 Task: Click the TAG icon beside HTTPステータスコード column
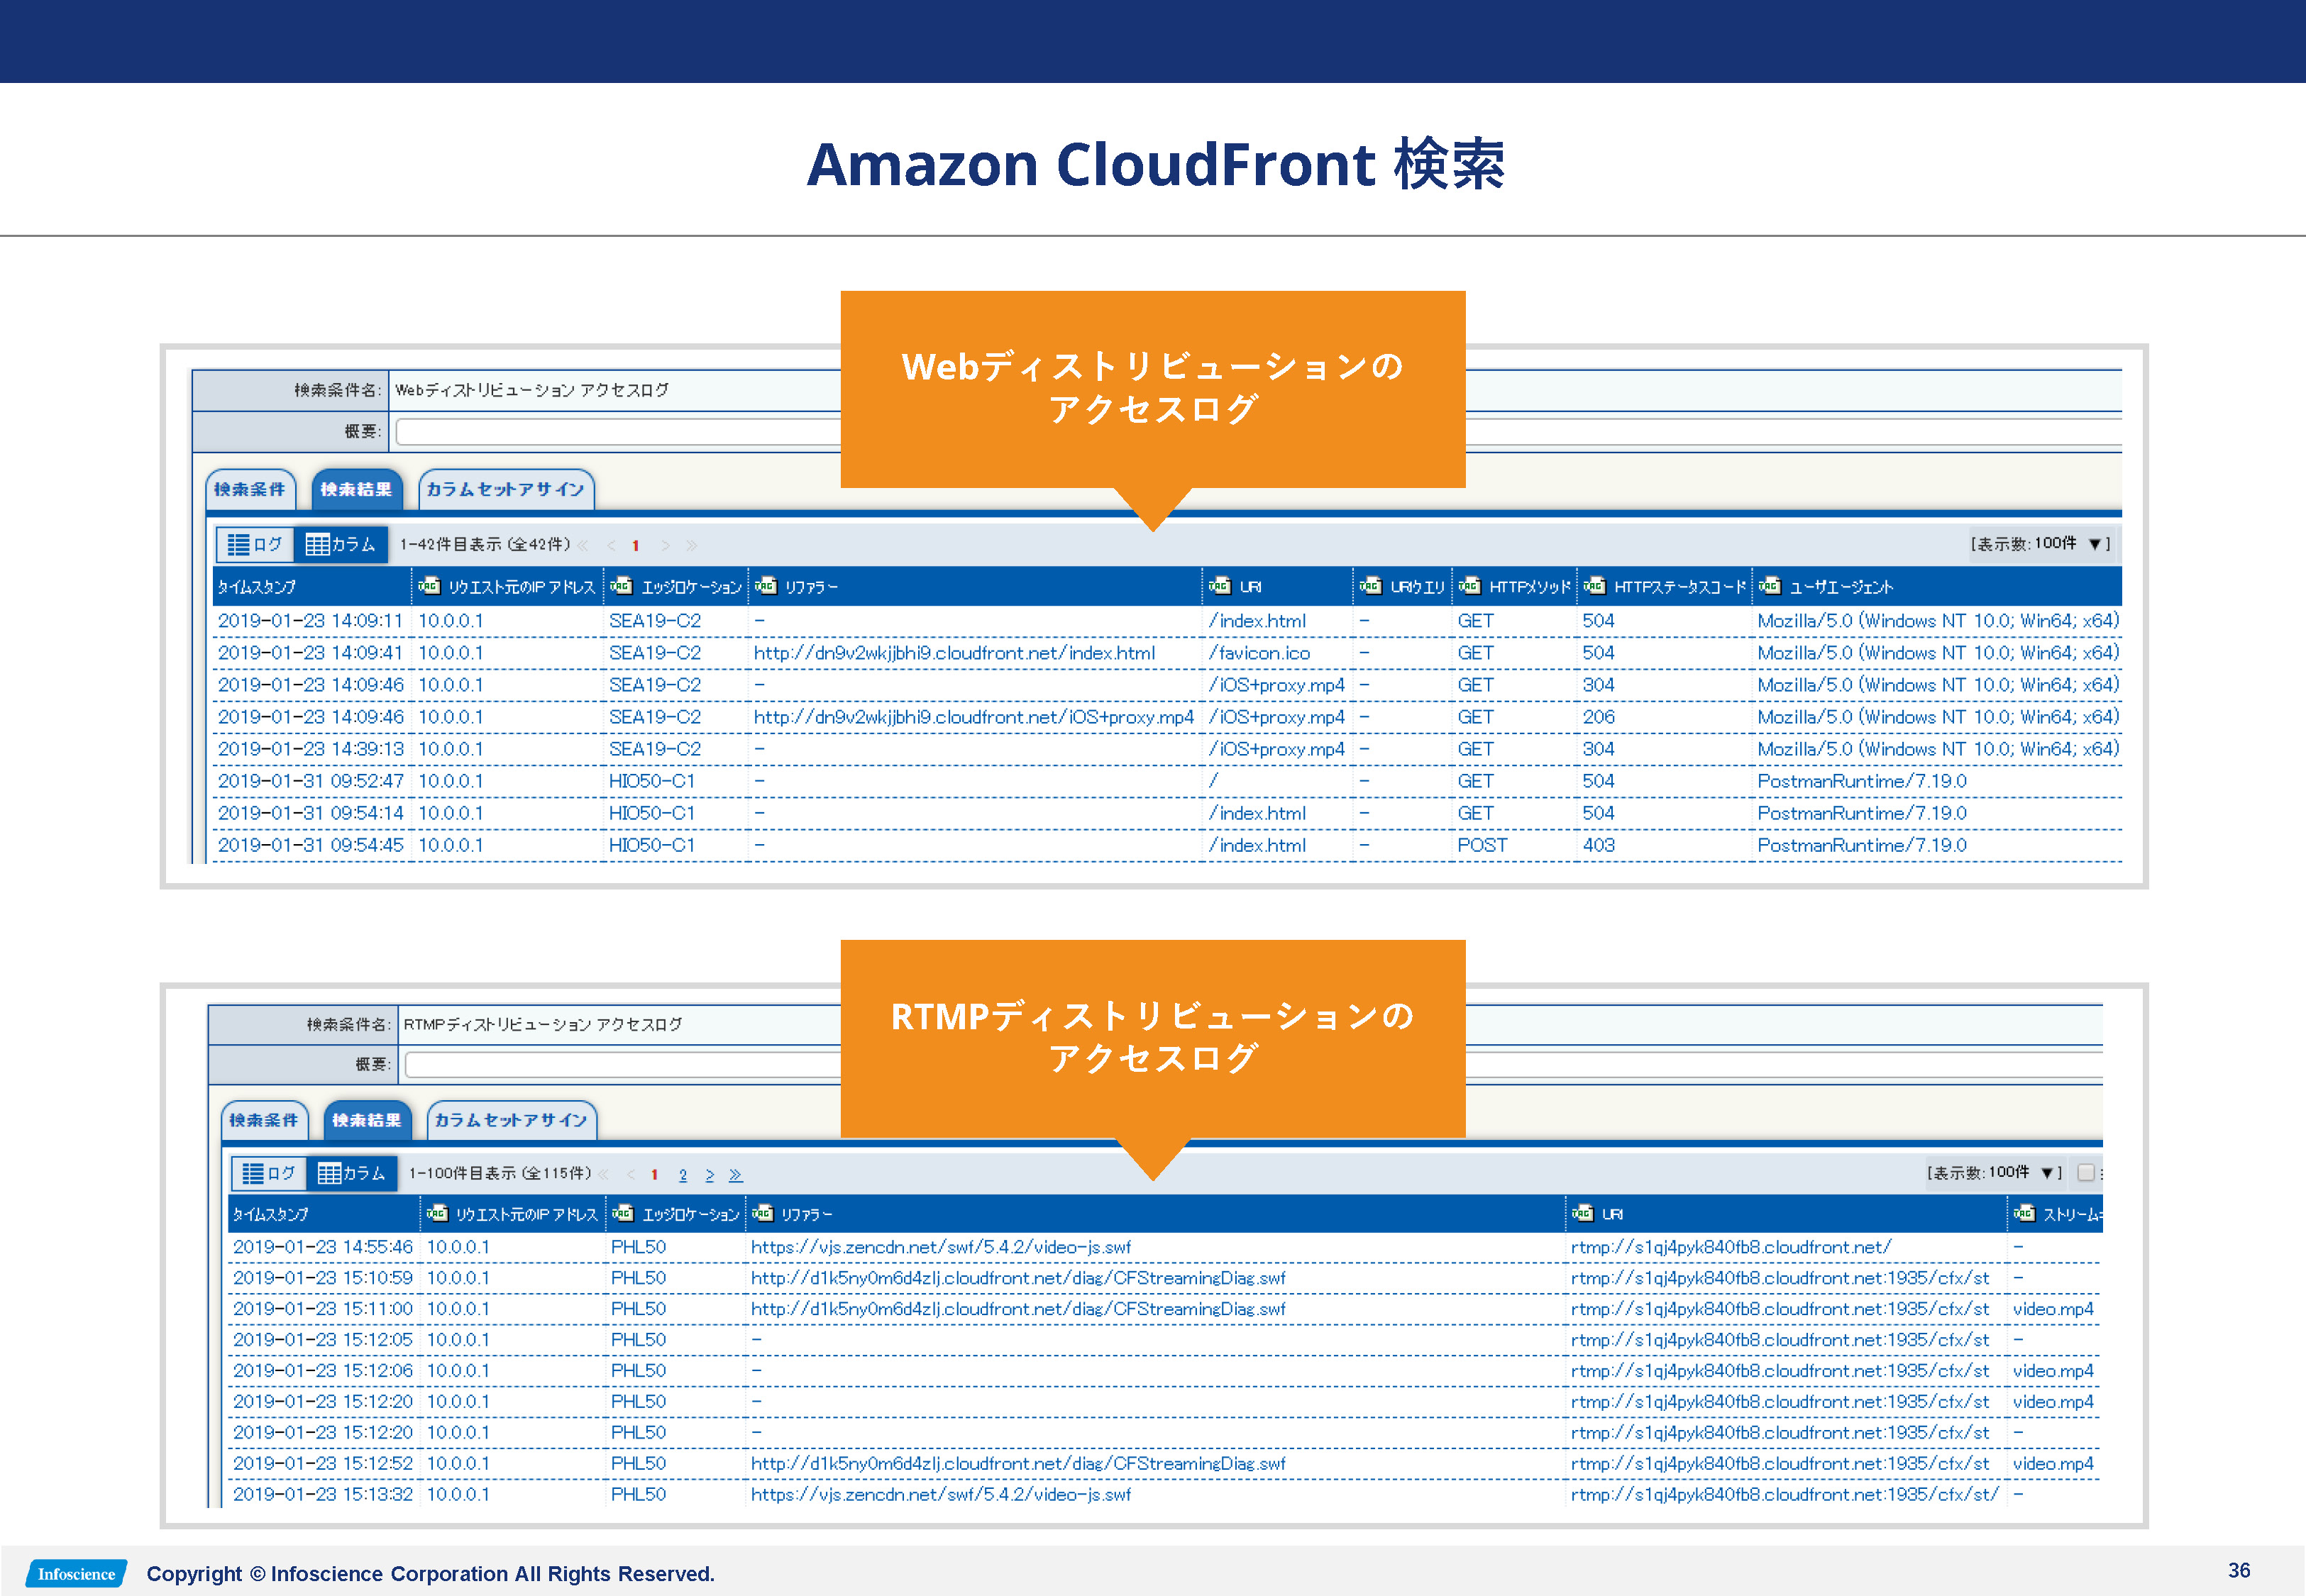[x=1594, y=586]
